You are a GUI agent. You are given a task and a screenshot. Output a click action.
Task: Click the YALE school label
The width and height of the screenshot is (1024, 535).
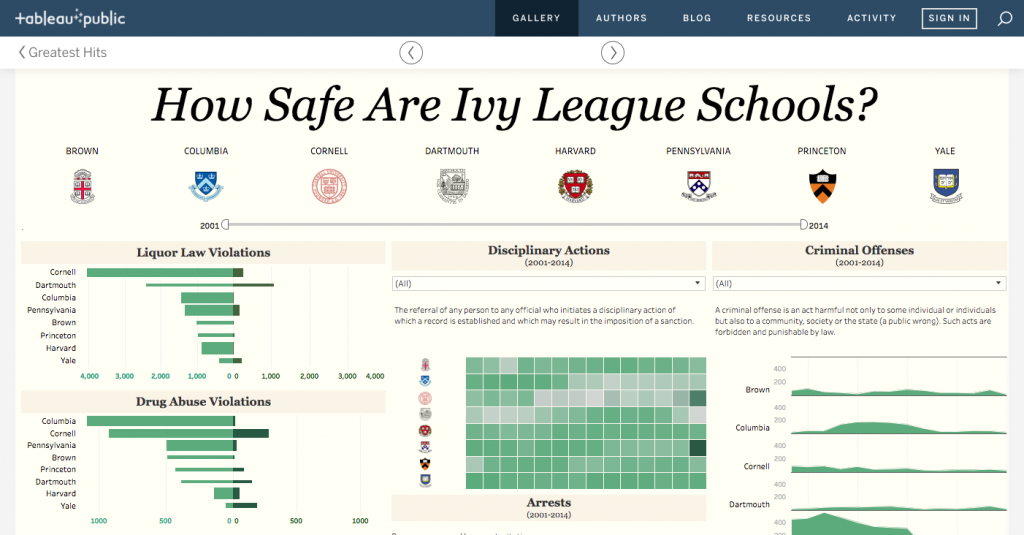coord(945,151)
